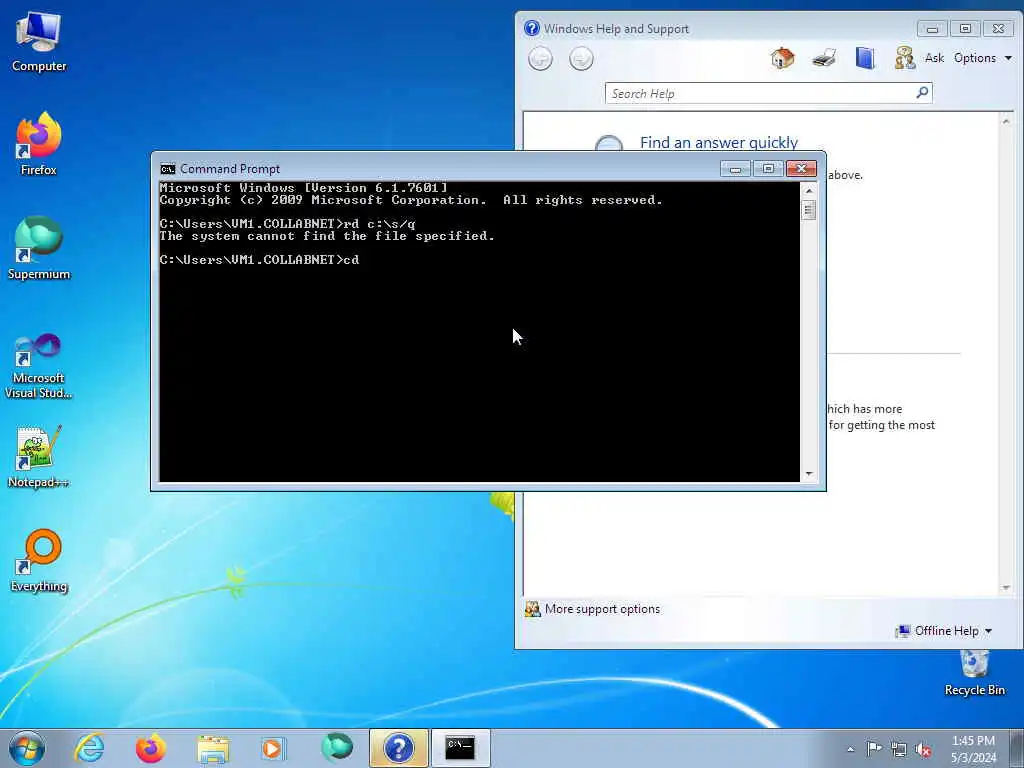
Task: Open the clock showing 1:45 PM
Action: pyautogui.click(x=973, y=748)
